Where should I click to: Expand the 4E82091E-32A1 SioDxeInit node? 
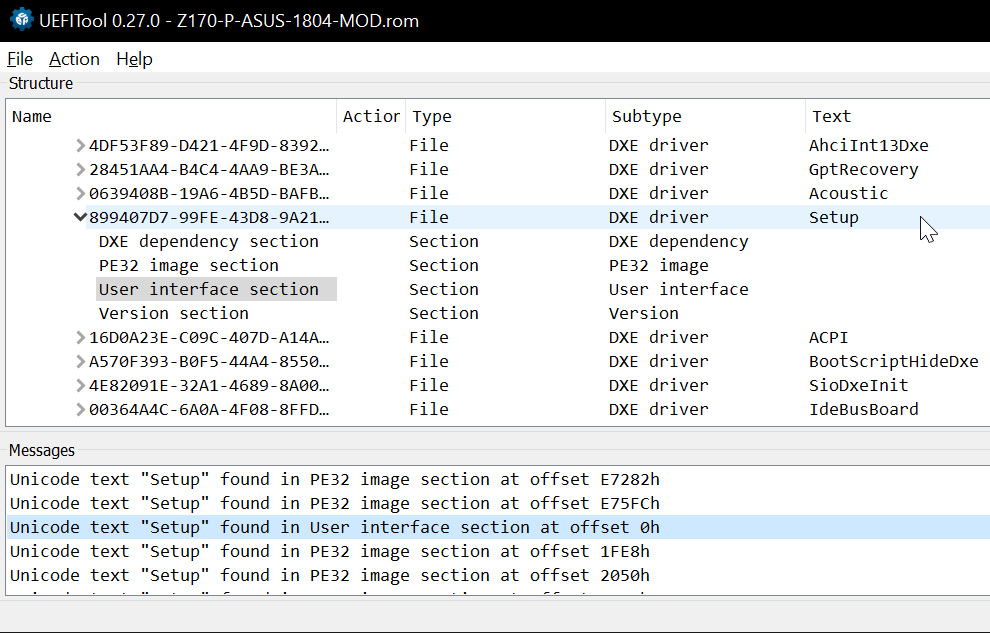(80, 386)
